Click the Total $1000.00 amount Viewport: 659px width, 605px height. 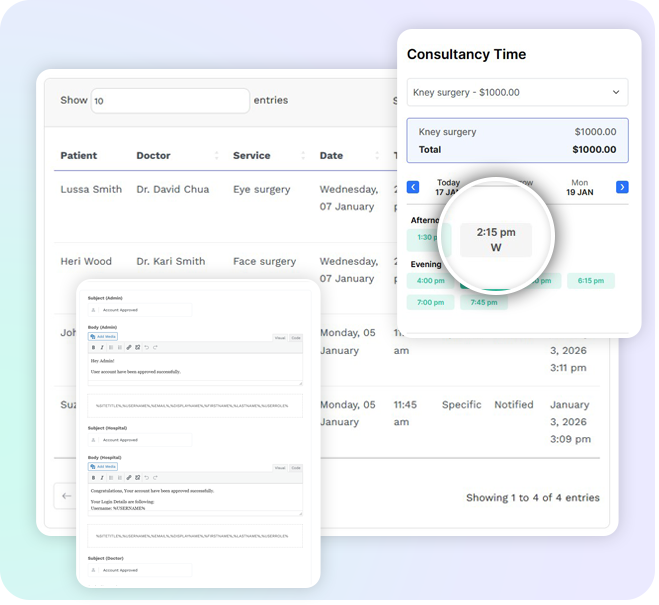(594, 150)
